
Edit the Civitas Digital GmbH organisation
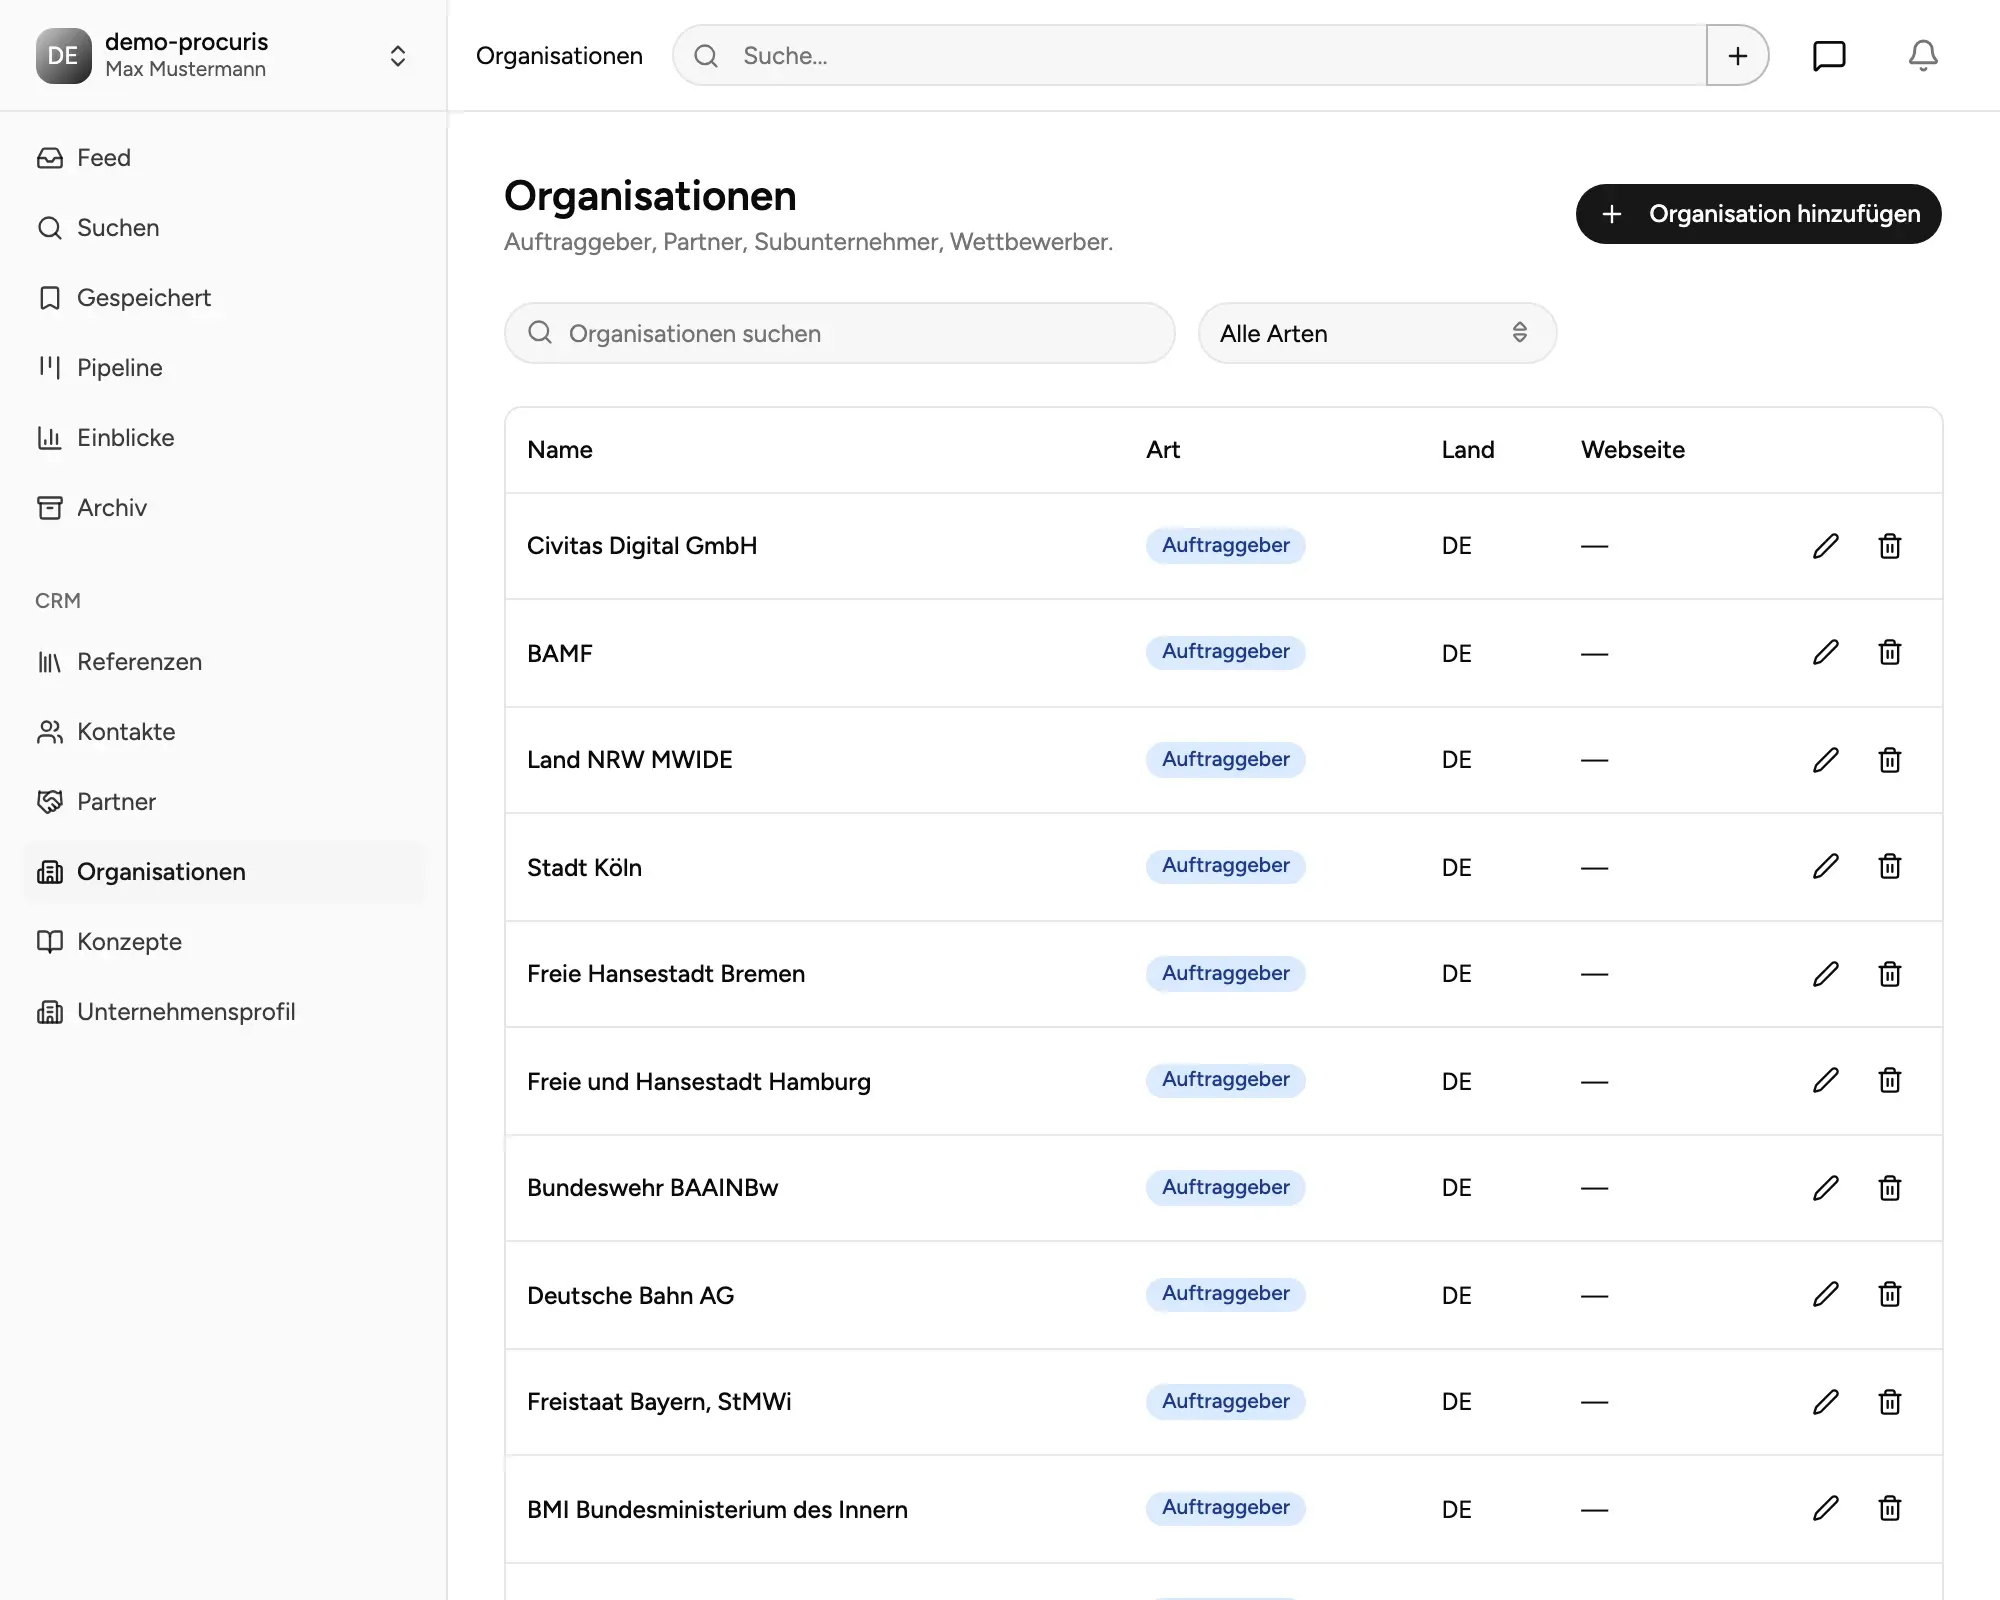(1826, 546)
